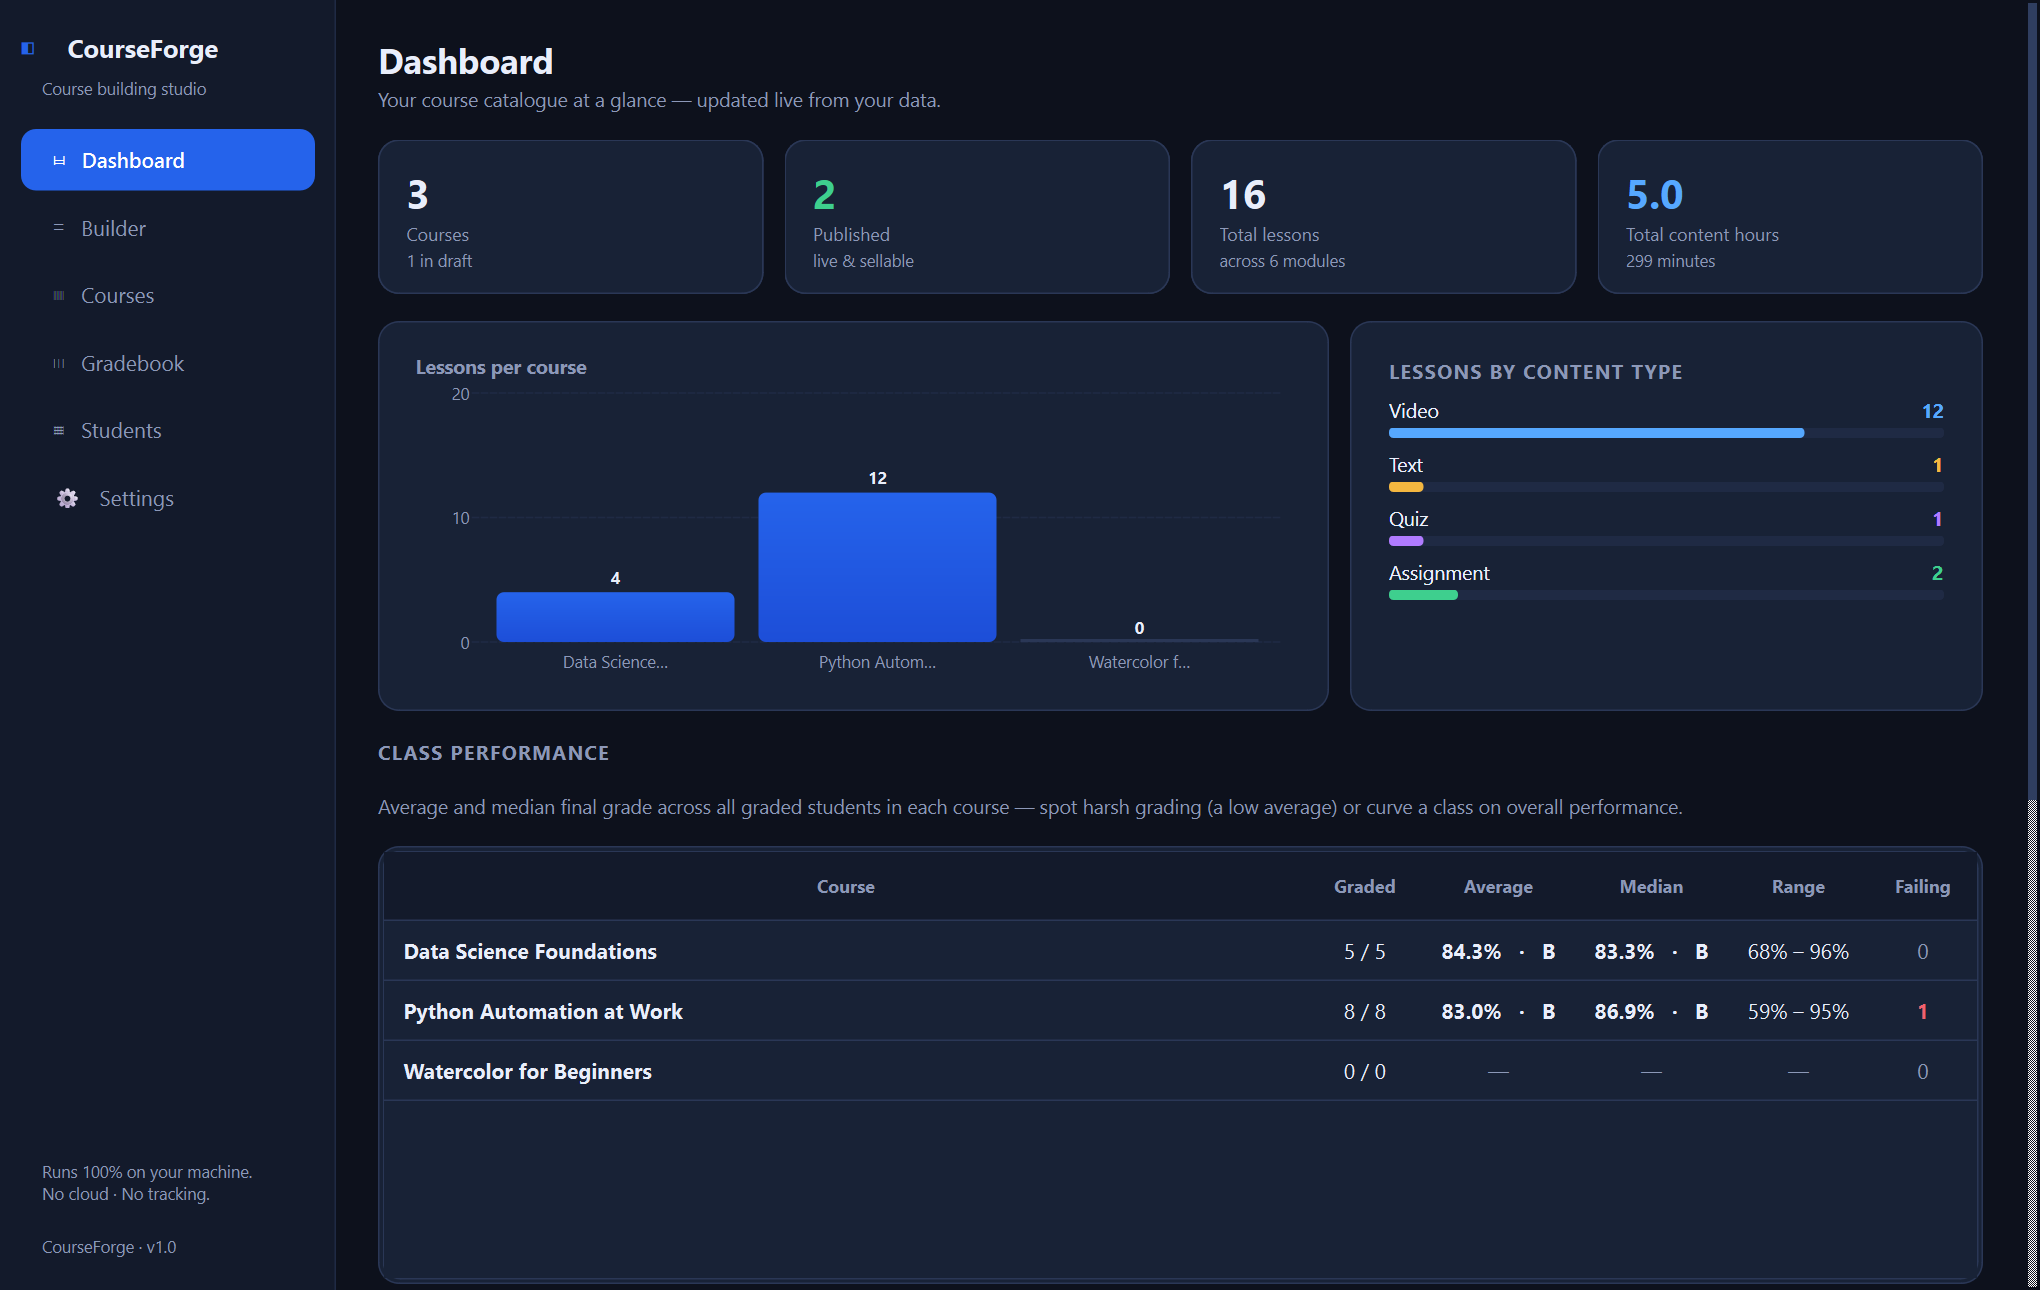Click the Video progress bar
This screenshot has height=1290, width=2040.
click(x=1666, y=433)
